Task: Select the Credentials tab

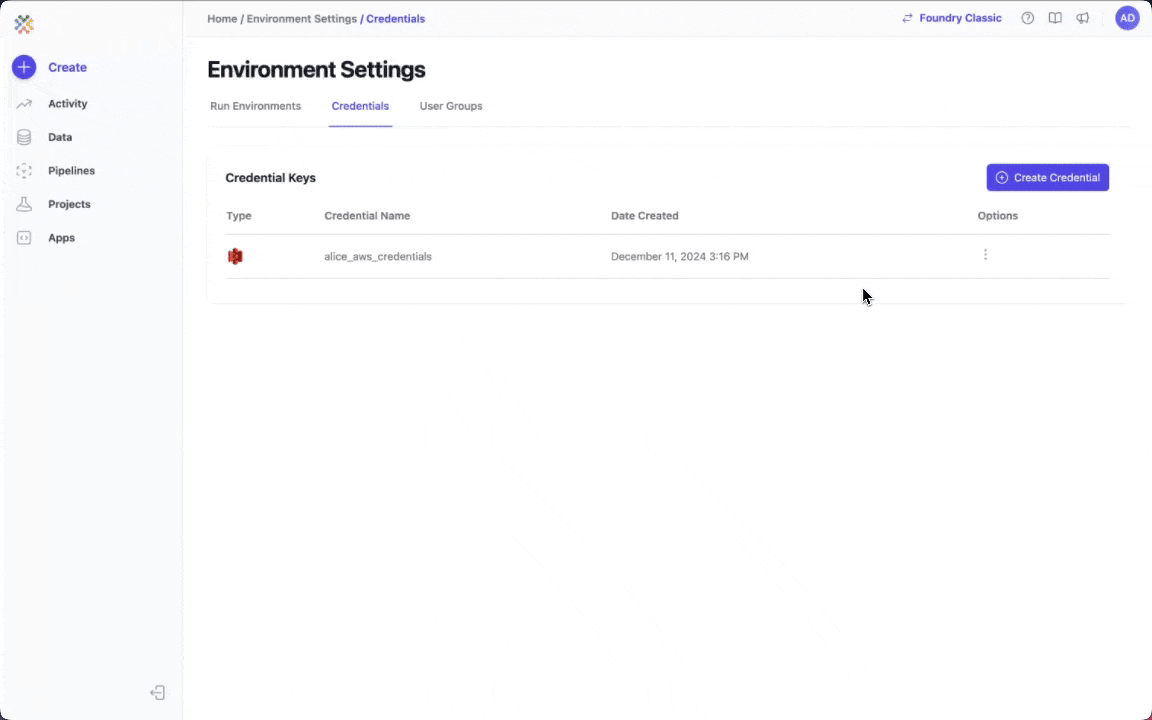Action: (360, 106)
